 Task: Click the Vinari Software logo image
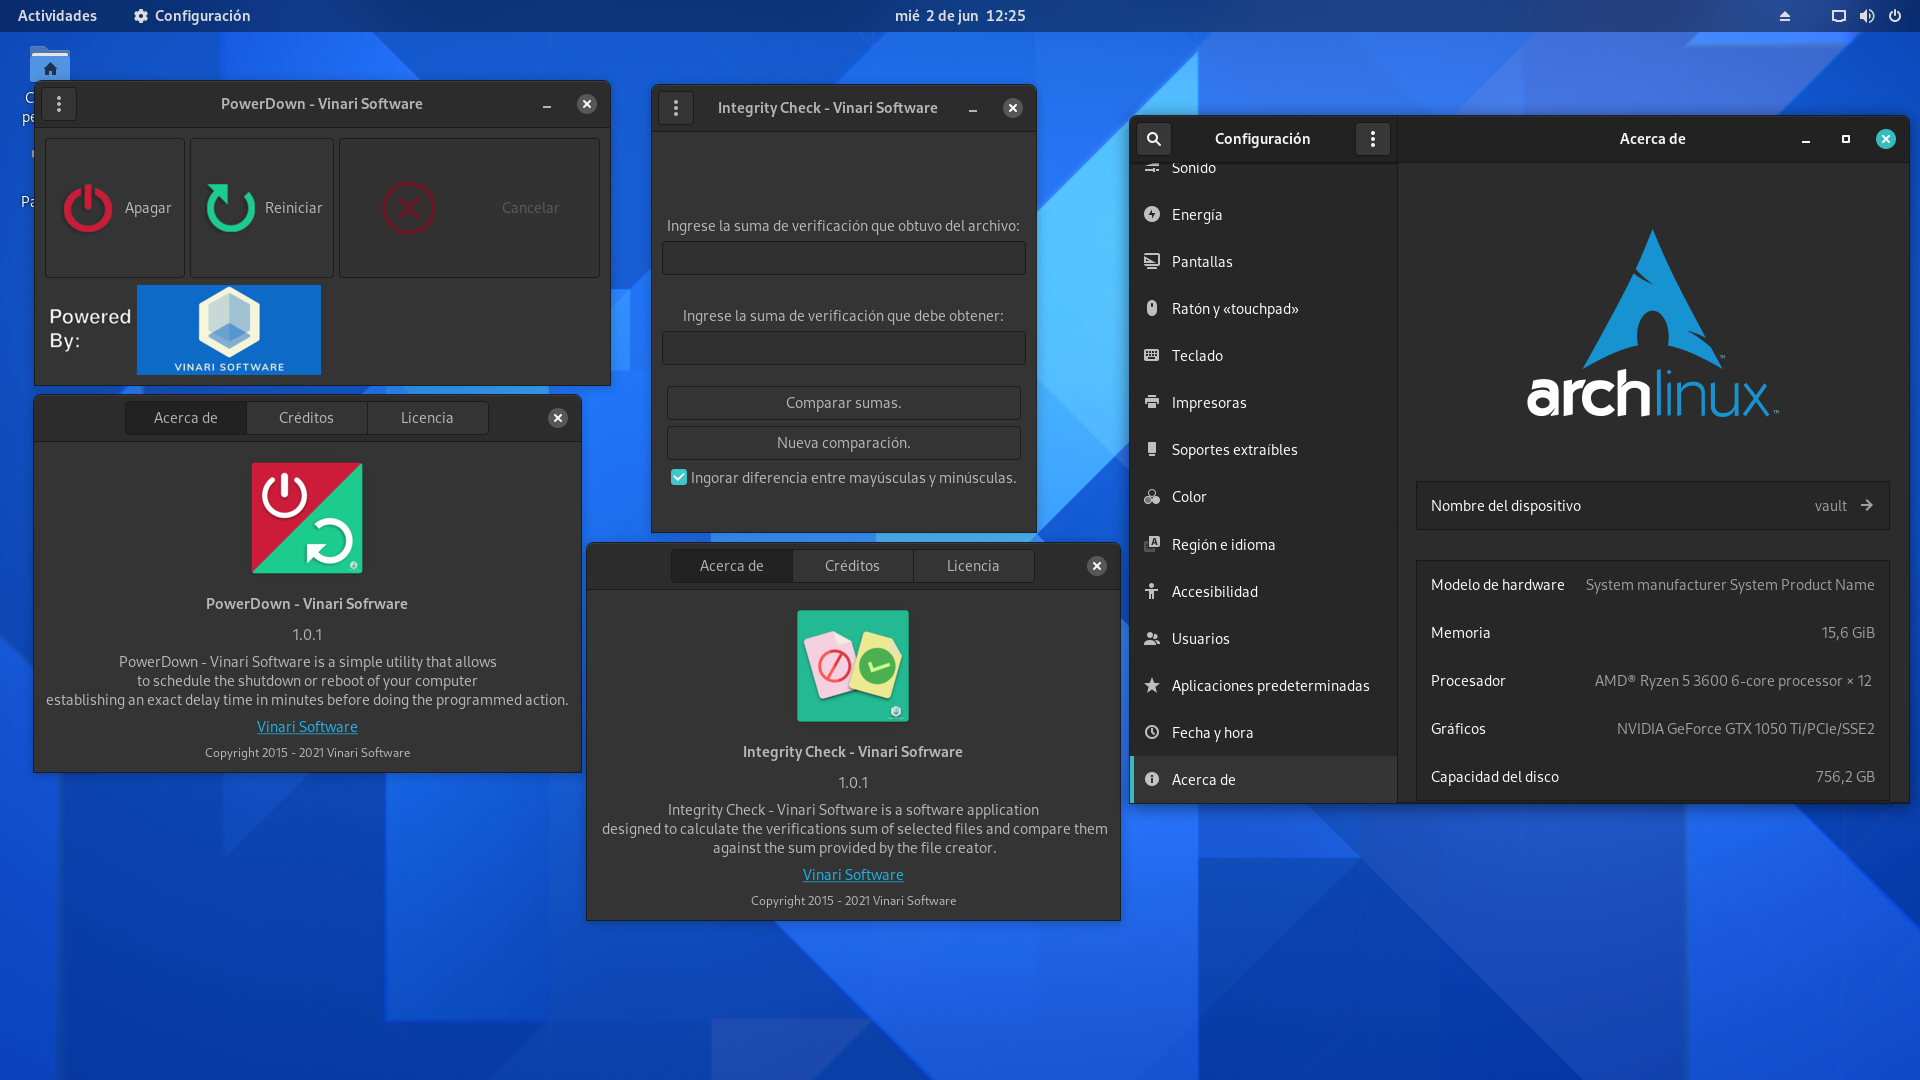click(x=229, y=330)
